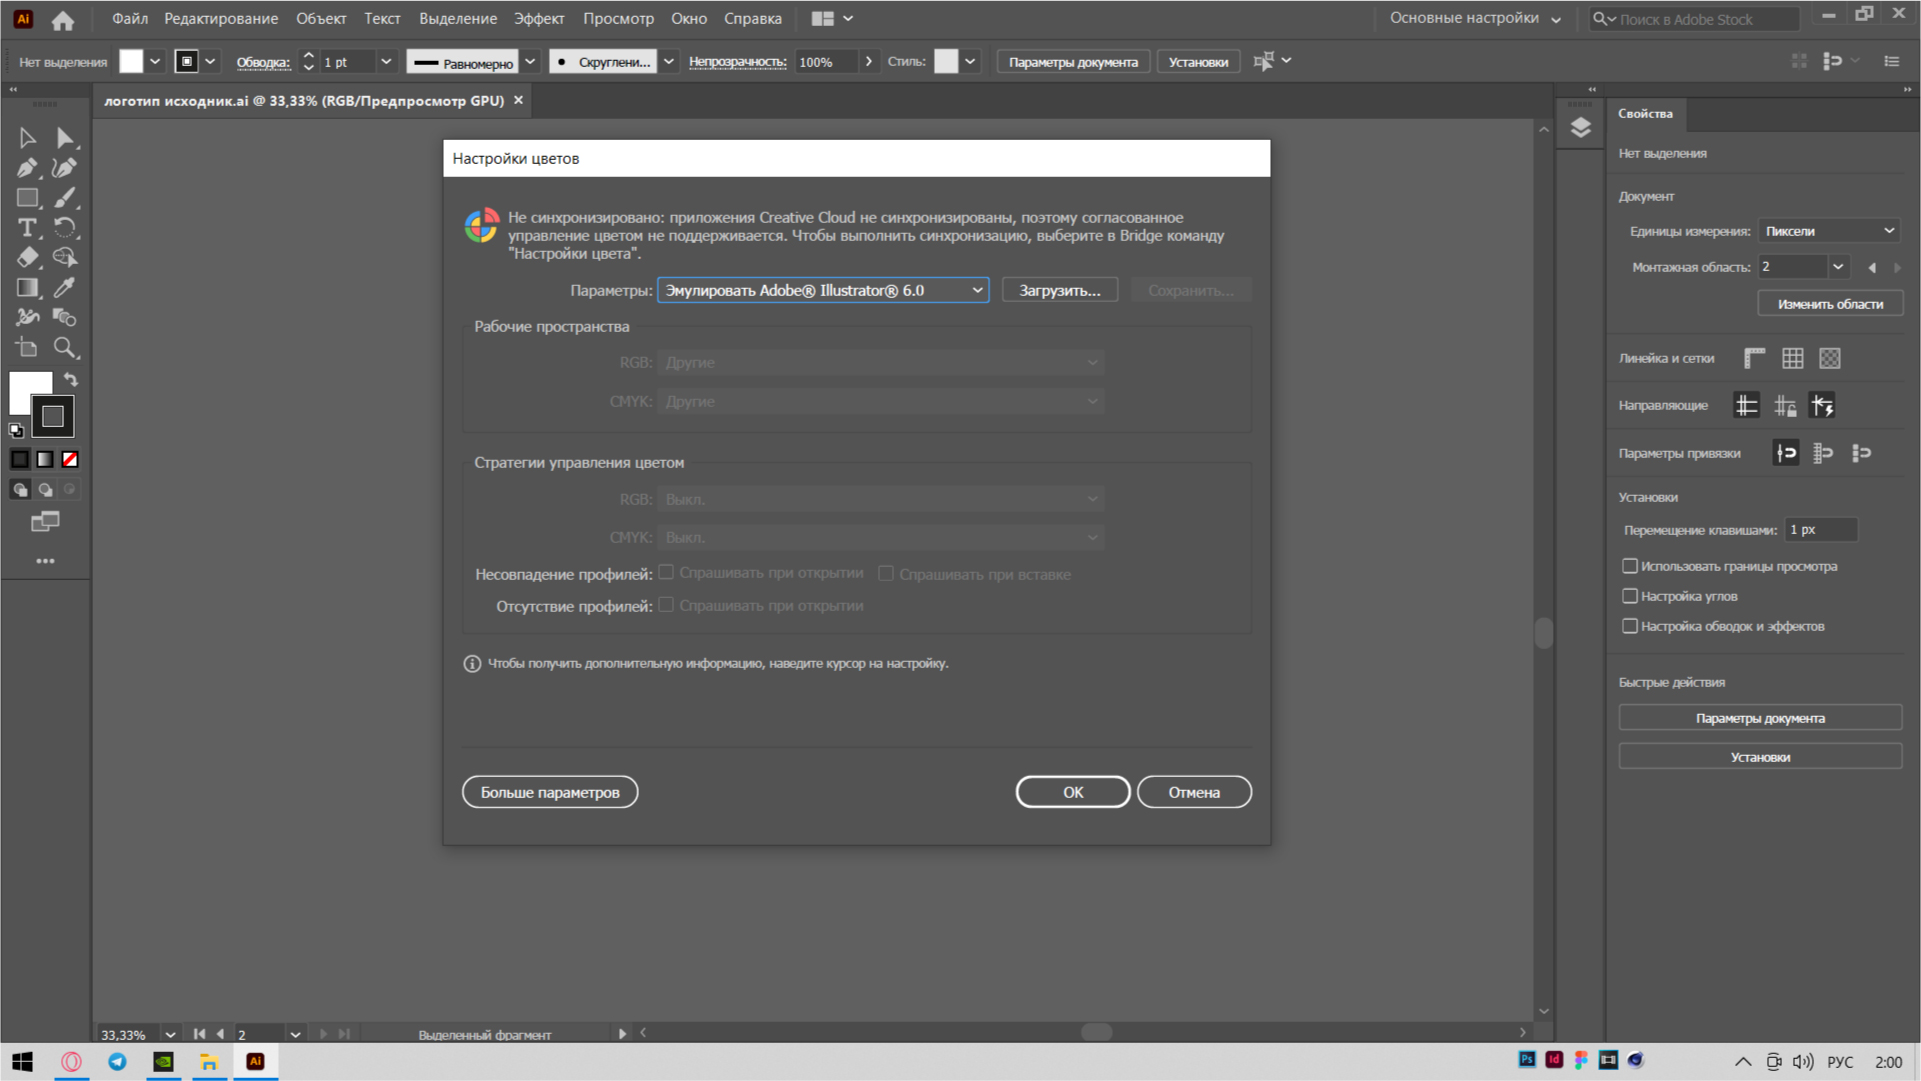
Task: Open Единицы измерения Пиксели dropdown
Action: click(1829, 231)
